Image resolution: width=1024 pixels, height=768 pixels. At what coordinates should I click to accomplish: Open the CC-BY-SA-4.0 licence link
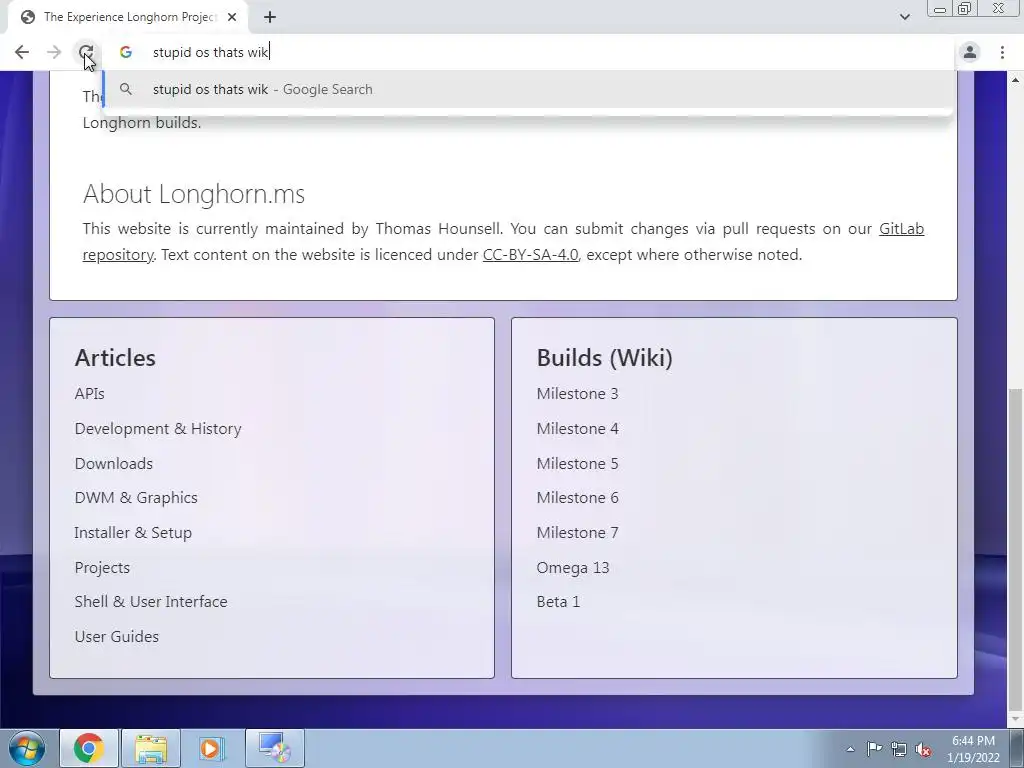coord(530,255)
